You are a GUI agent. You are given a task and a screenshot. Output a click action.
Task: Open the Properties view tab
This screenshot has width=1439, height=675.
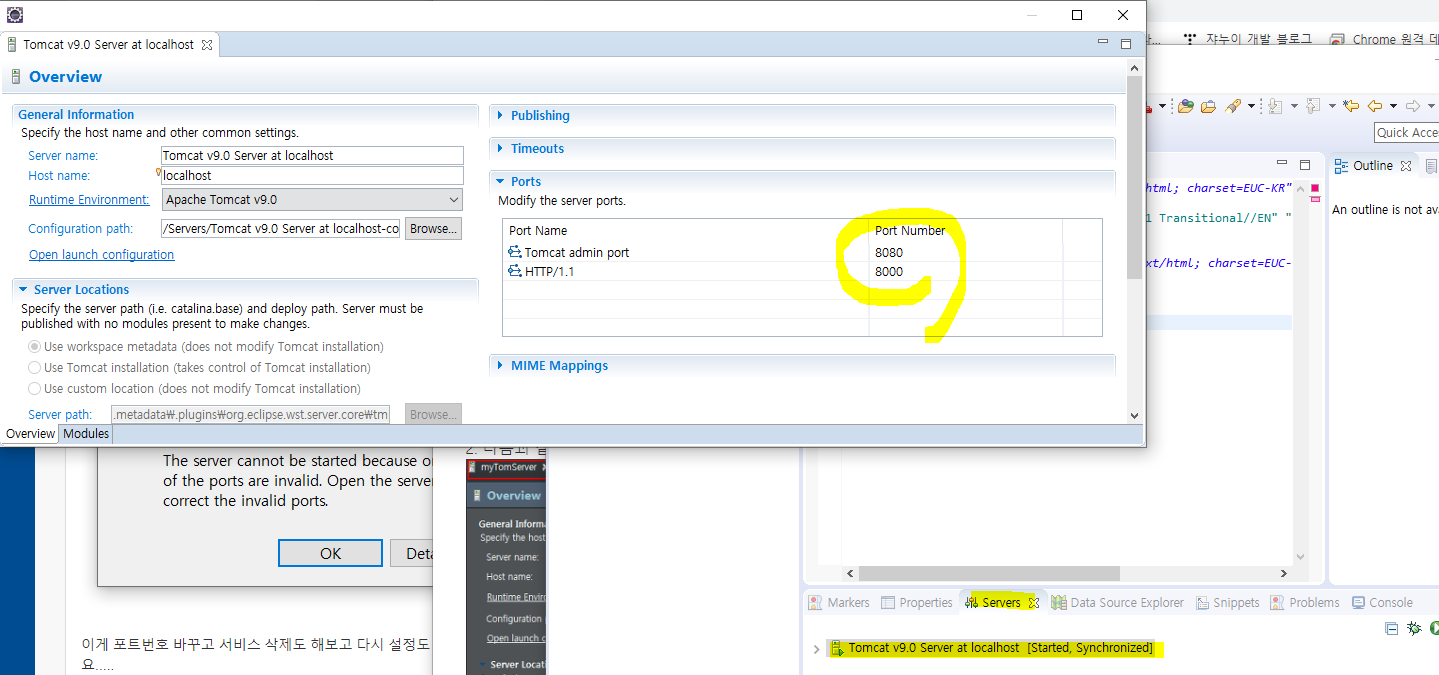coord(916,603)
